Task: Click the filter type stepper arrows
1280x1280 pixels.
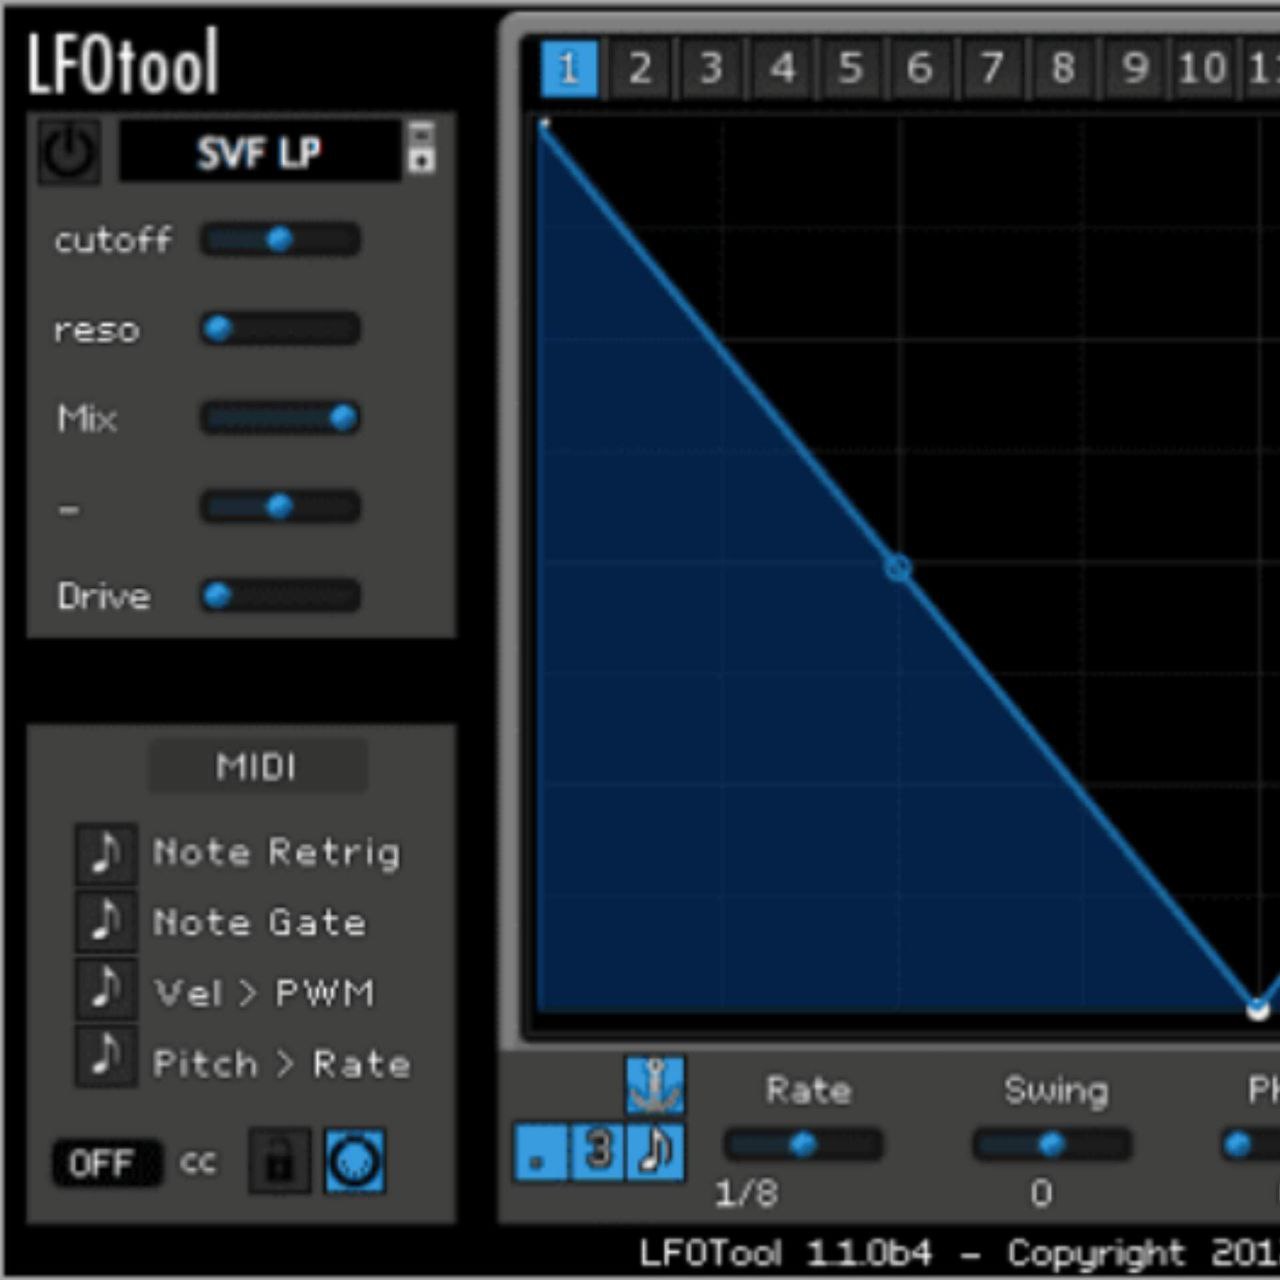Action: 421,148
